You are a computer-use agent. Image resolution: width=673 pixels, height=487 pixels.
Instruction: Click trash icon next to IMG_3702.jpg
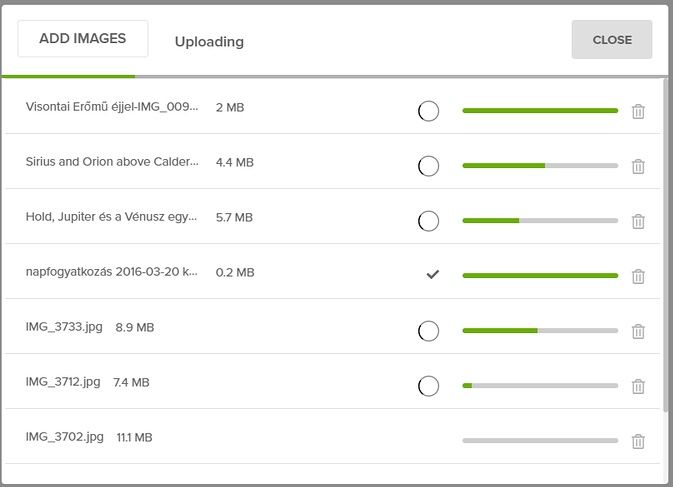[638, 441]
